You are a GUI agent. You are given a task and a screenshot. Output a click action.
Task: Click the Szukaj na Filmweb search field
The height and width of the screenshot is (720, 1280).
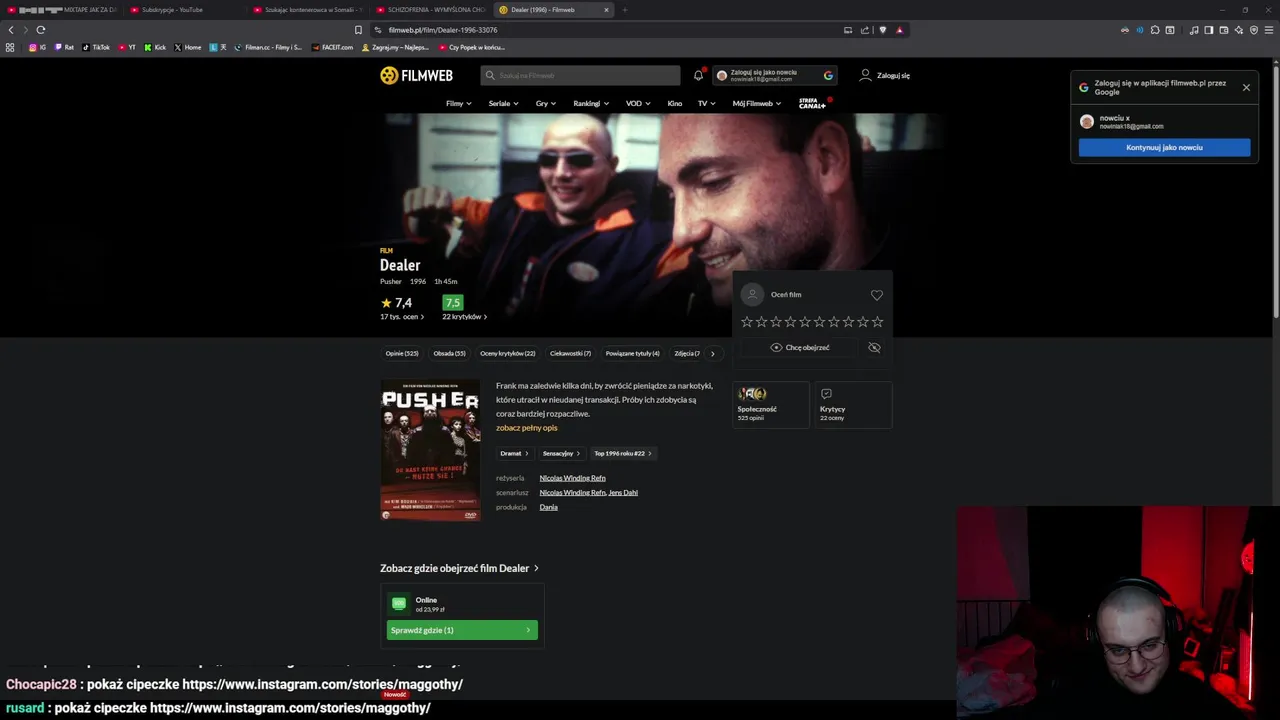[580, 75]
